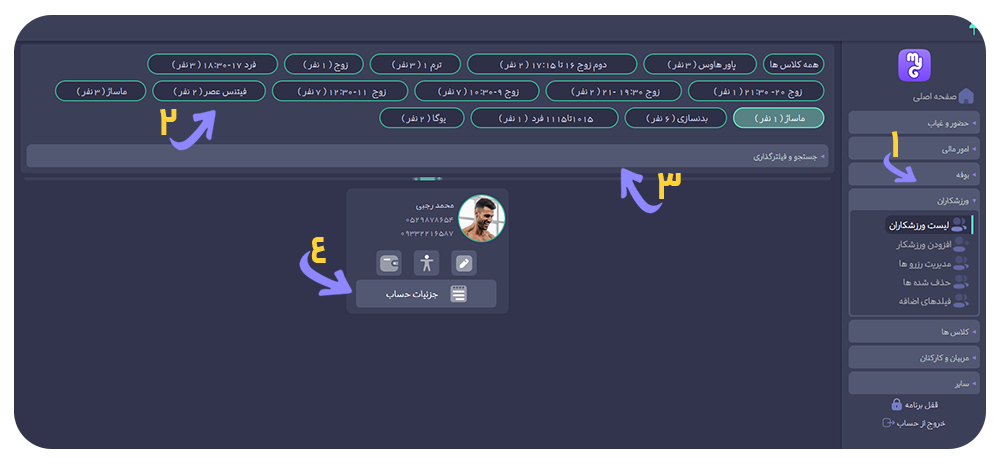Image resolution: width=1000 pixels, height=464 pixels.
Task: Filter by زوج ۱۱-۱۲:۳۰ (۷ نفر) class
Action: click(340, 91)
